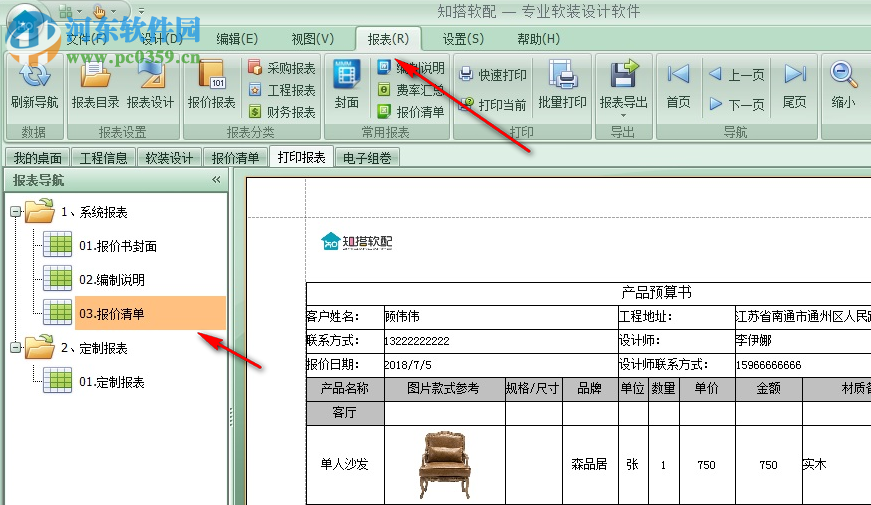The width and height of the screenshot is (871, 505).
Task: Open 报表目录 report directory
Action: point(95,85)
